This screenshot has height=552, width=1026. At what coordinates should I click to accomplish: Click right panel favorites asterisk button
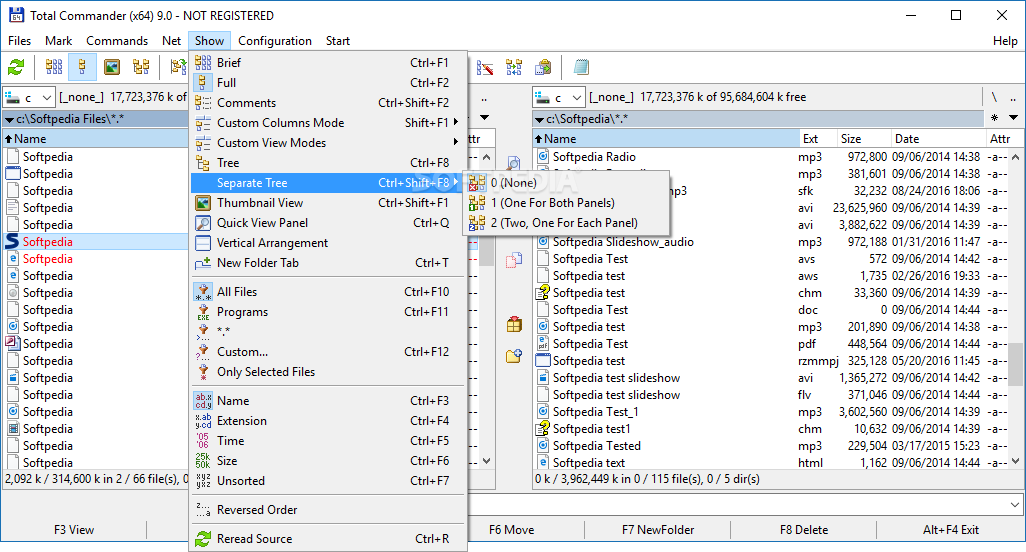click(994, 118)
